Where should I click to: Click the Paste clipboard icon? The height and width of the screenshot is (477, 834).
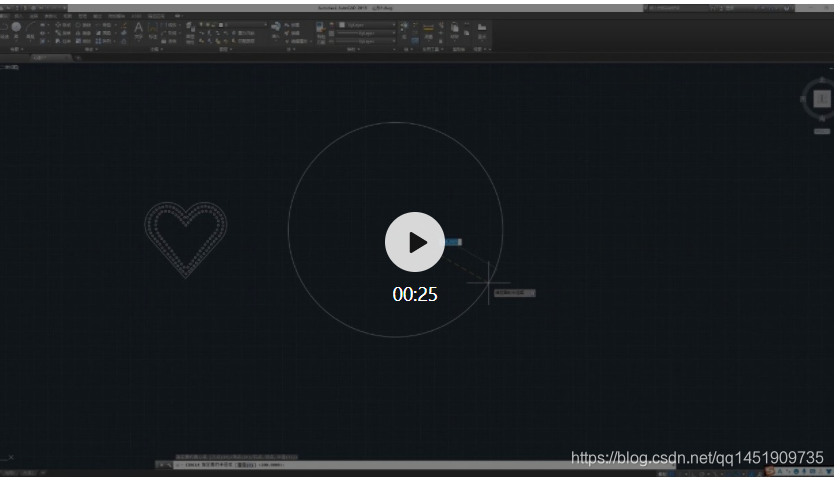tap(455, 28)
